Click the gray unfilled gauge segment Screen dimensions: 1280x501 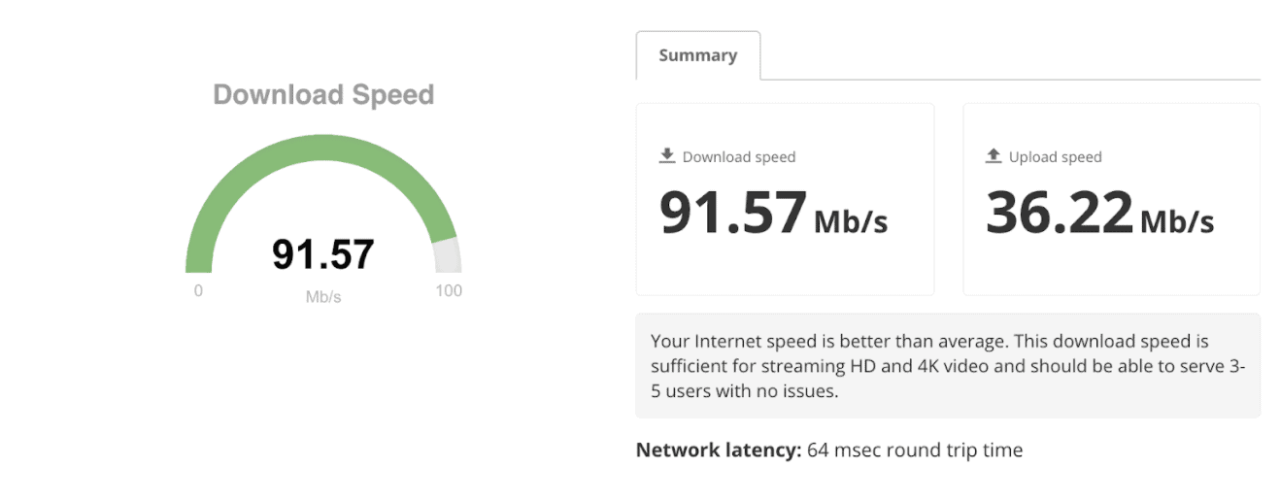pos(447,256)
